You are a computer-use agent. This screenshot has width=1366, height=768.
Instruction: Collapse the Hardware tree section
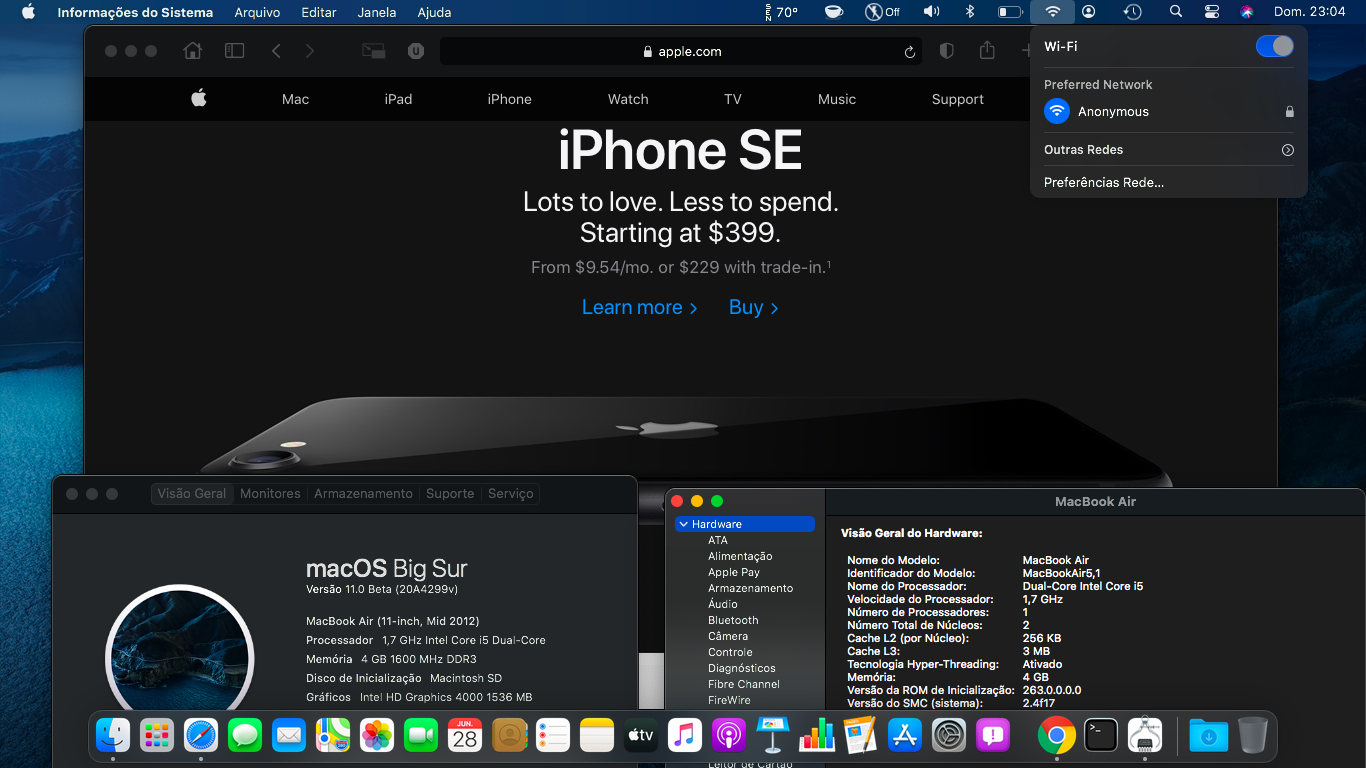click(683, 524)
